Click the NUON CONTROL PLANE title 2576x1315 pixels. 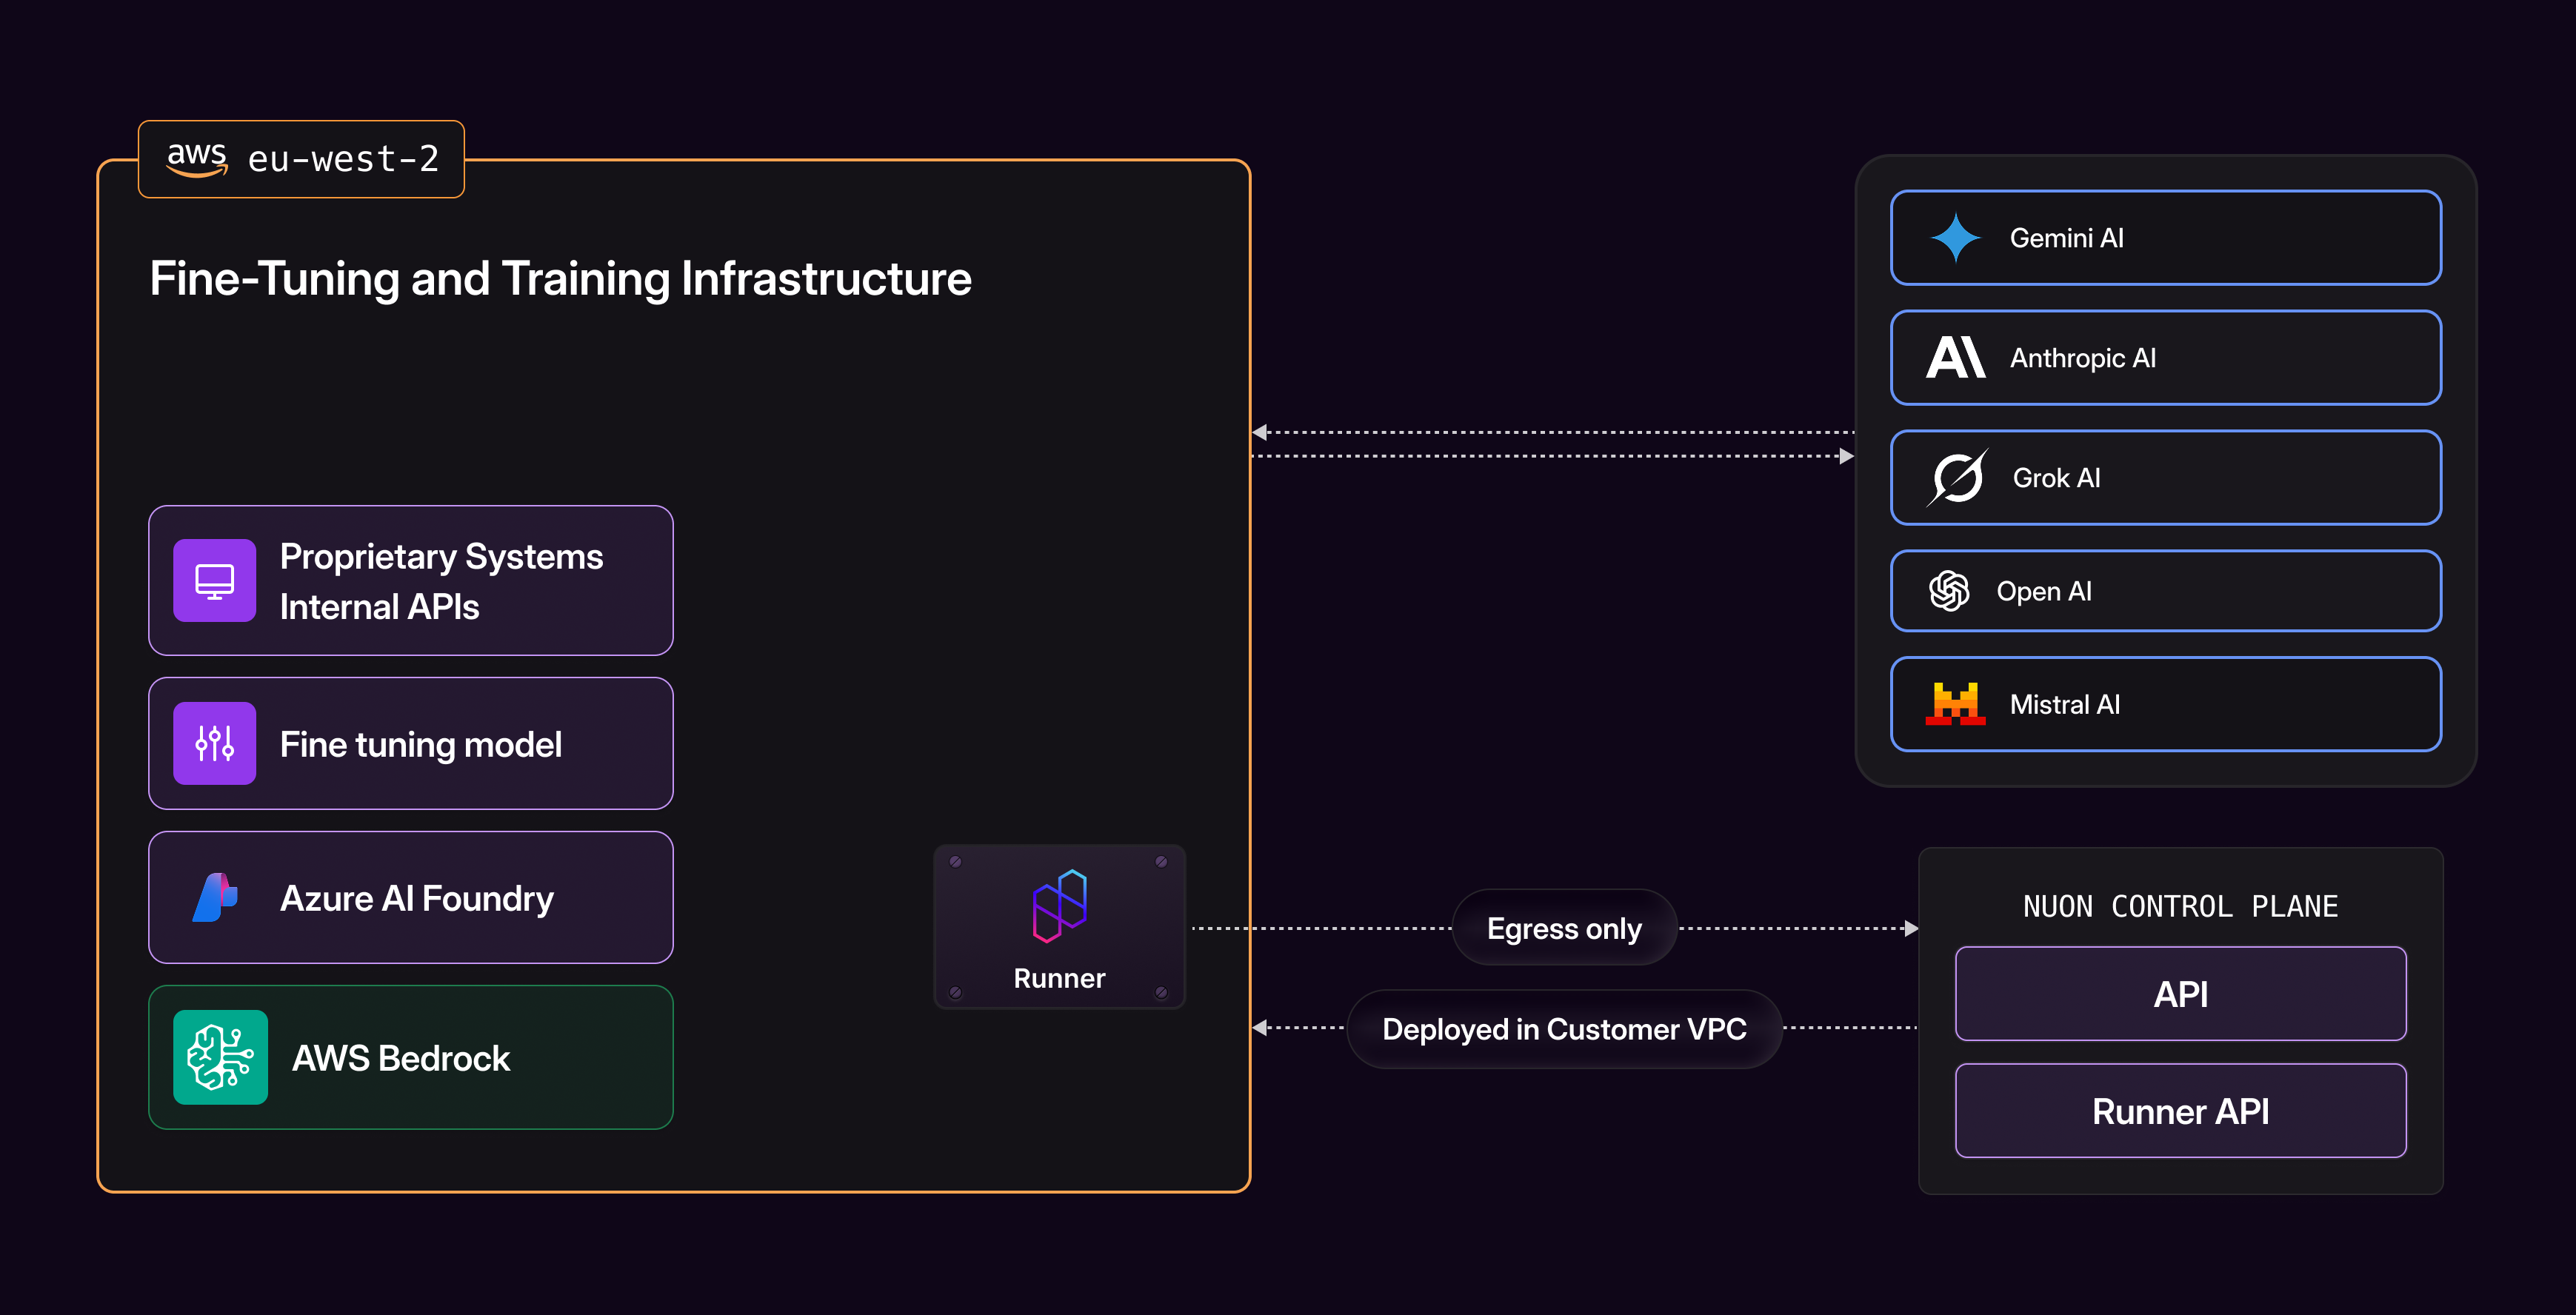click(2180, 906)
